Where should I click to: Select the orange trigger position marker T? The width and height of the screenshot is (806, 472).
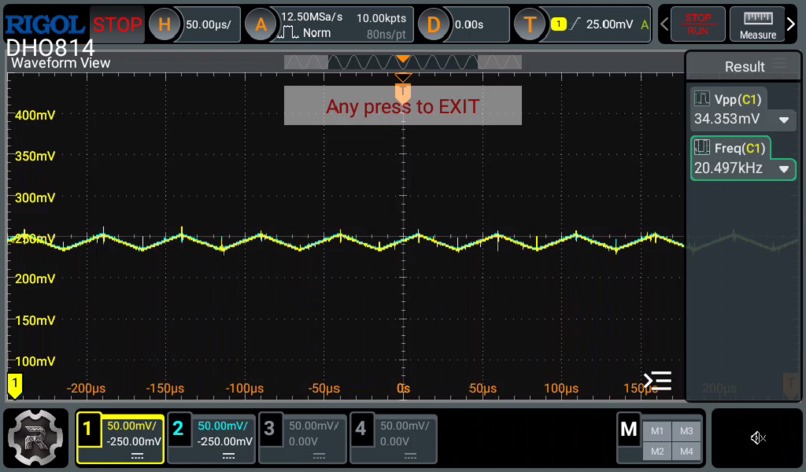pos(403,93)
